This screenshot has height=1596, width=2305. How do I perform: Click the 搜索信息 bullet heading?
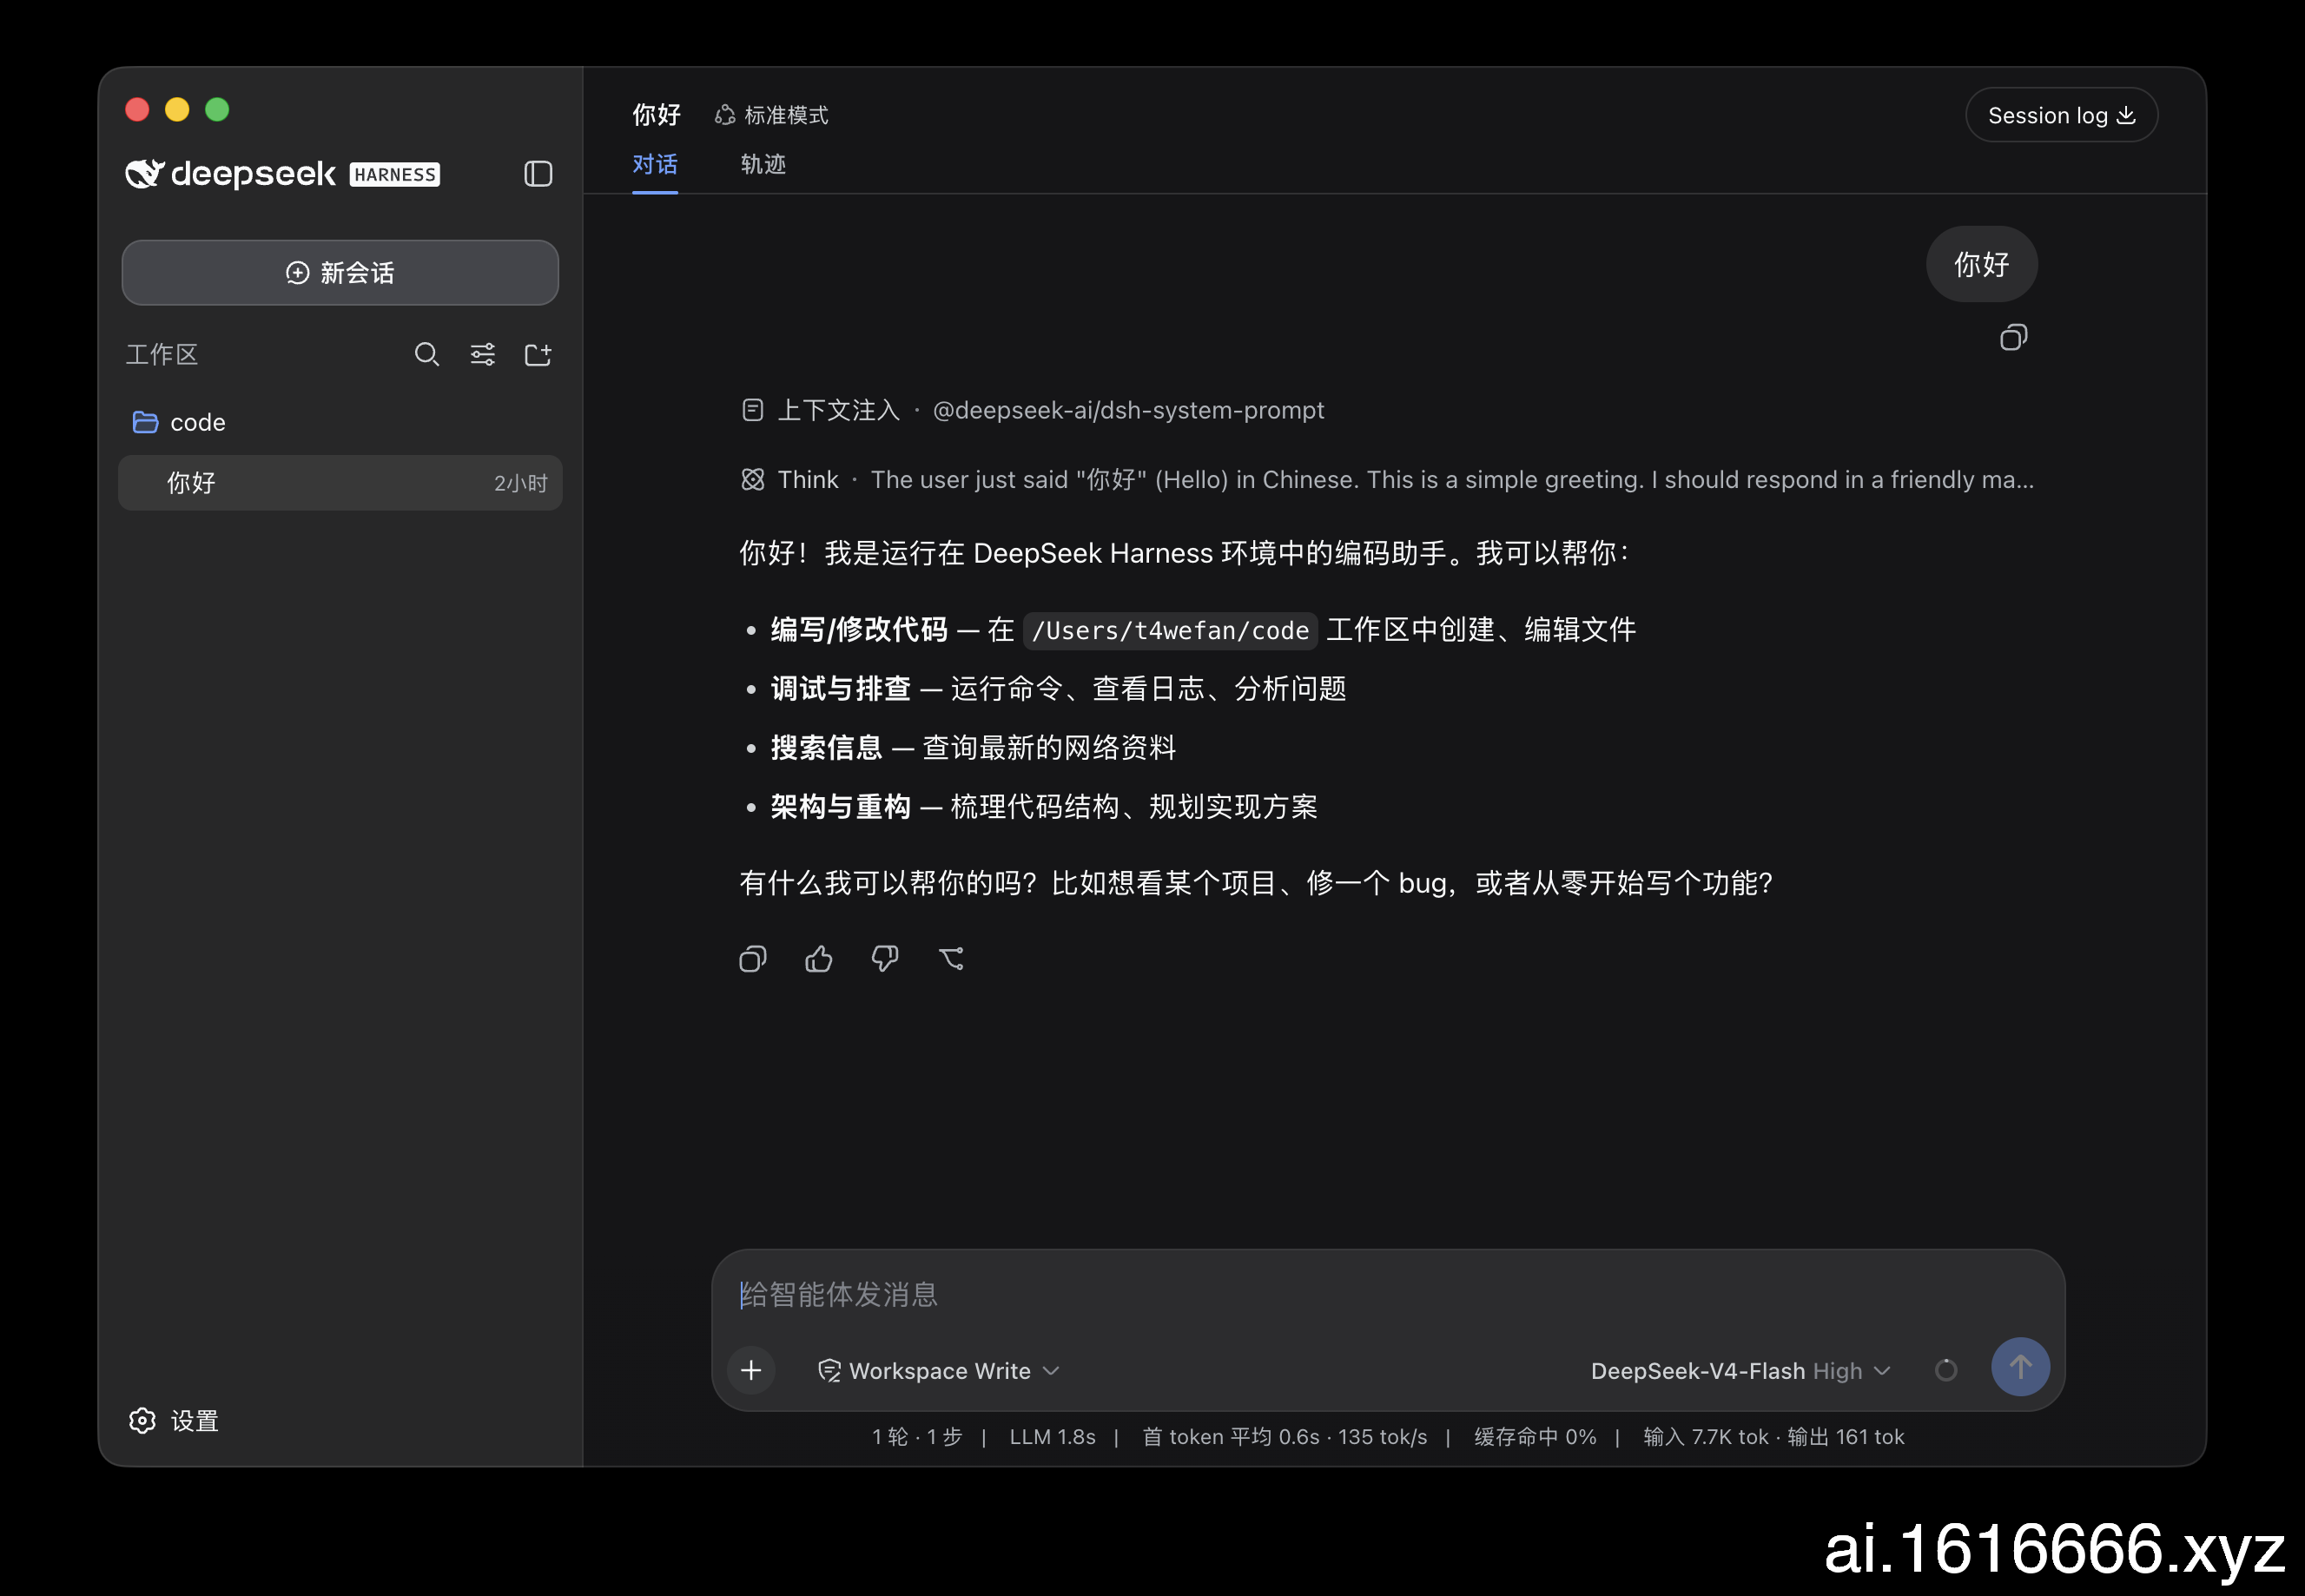[827, 748]
